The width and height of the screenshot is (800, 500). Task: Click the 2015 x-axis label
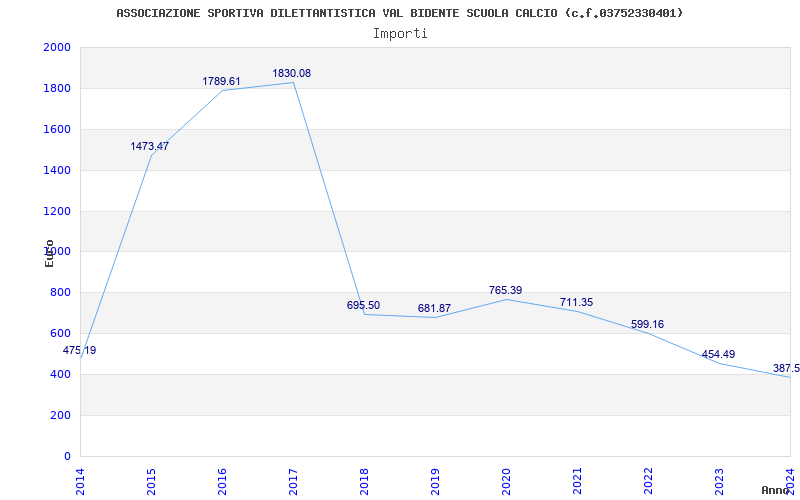point(152,481)
